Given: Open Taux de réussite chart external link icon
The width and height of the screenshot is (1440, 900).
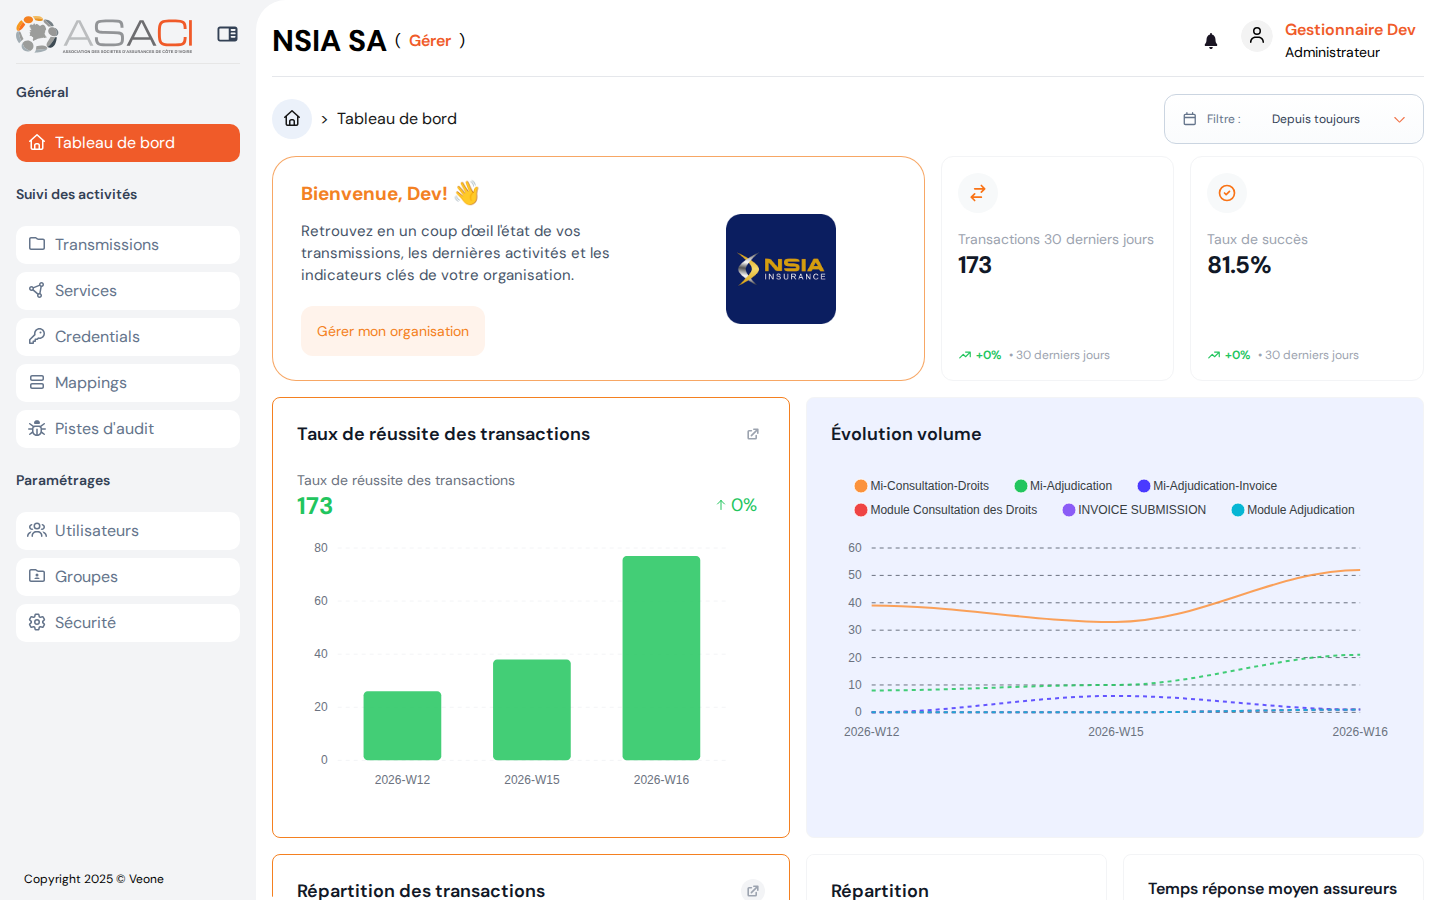Looking at the screenshot, I should pyautogui.click(x=753, y=434).
